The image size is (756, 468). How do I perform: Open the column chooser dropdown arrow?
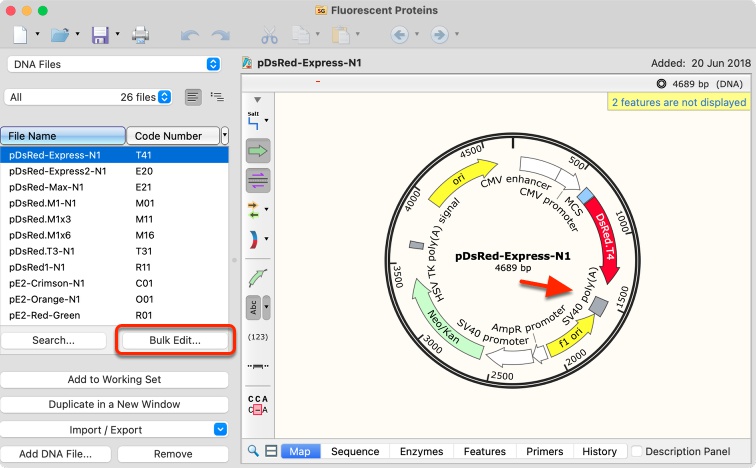225,136
